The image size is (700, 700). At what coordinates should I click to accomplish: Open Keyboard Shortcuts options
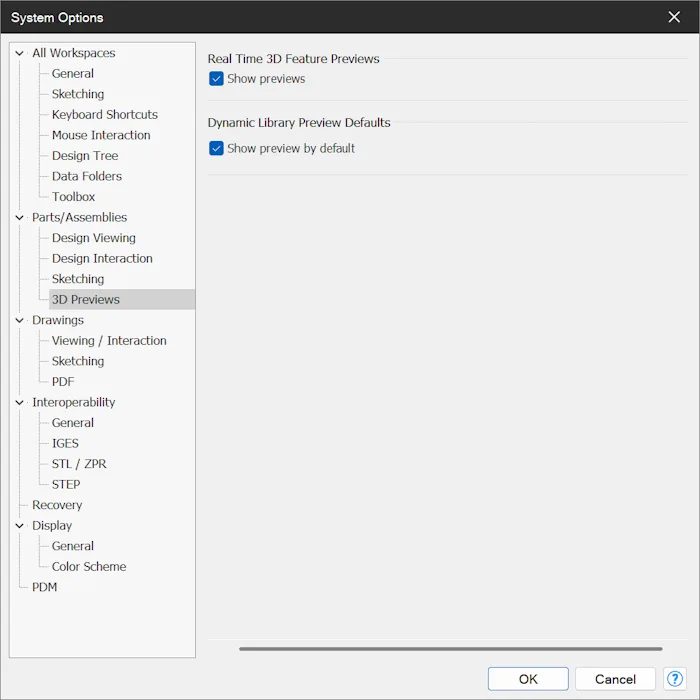coord(104,114)
